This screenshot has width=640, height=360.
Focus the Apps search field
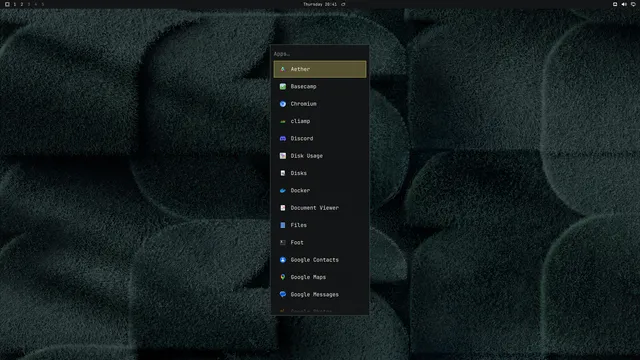pos(320,54)
